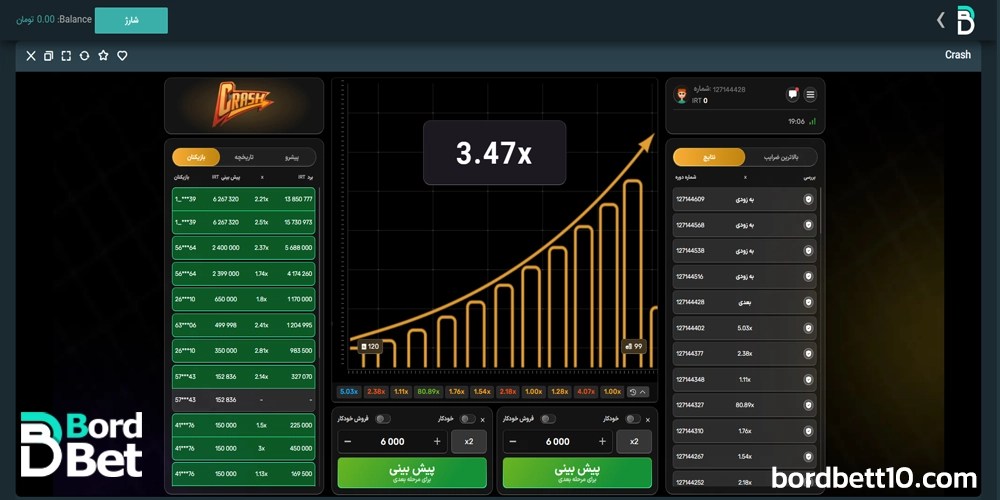Click the 80.89x multiplier in history strip
1000x500 pixels.
(428, 392)
